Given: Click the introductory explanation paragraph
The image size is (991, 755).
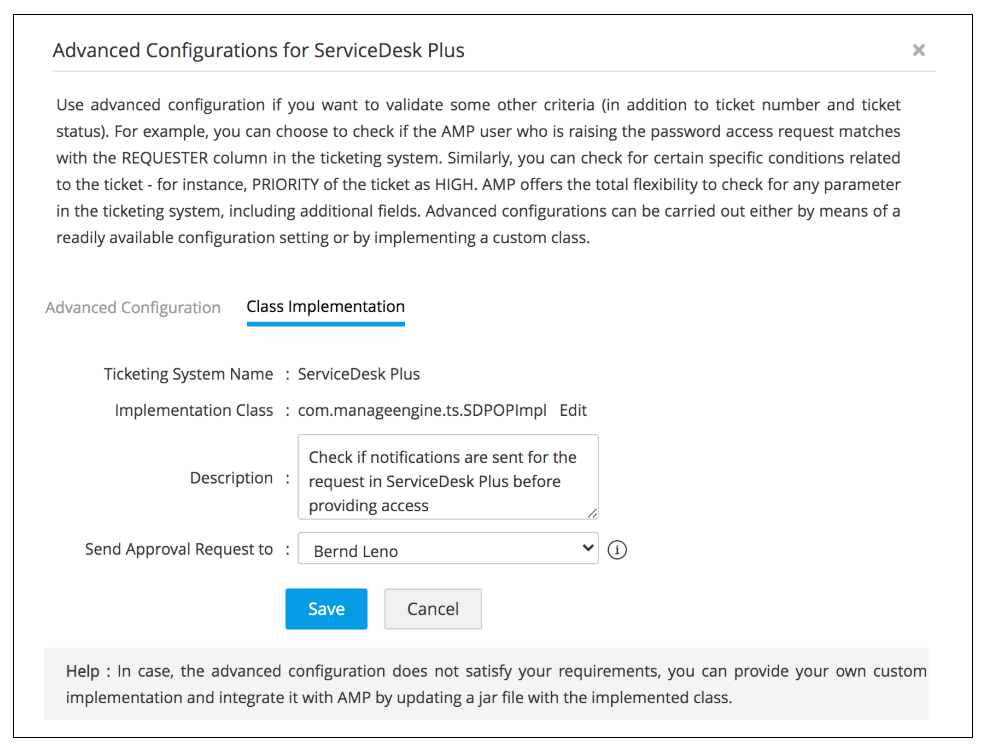Looking at the screenshot, I should click(478, 171).
